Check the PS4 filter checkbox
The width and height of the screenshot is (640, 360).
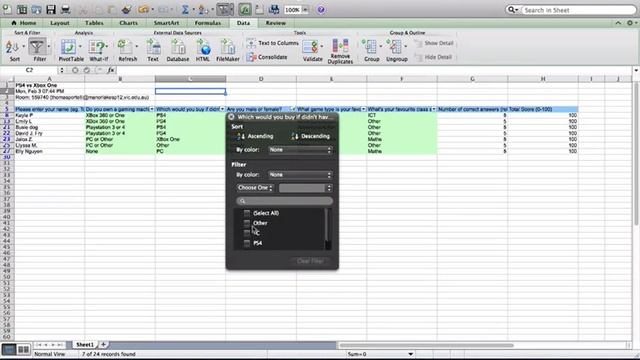[x=247, y=243]
